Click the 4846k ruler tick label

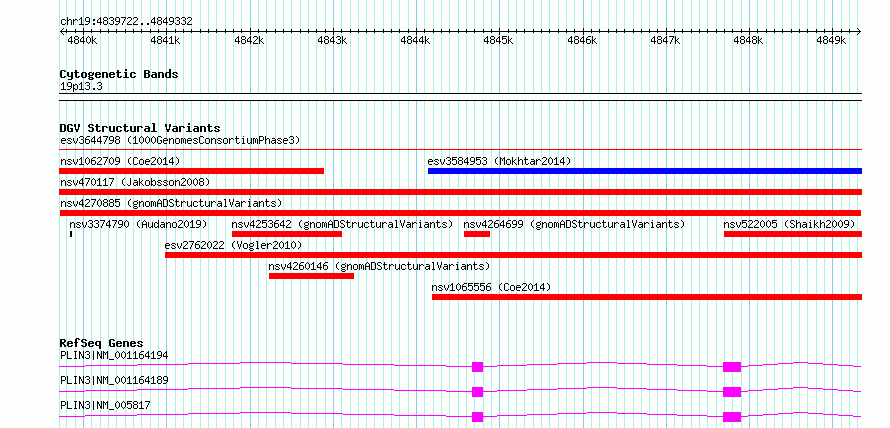[x=582, y=41]
